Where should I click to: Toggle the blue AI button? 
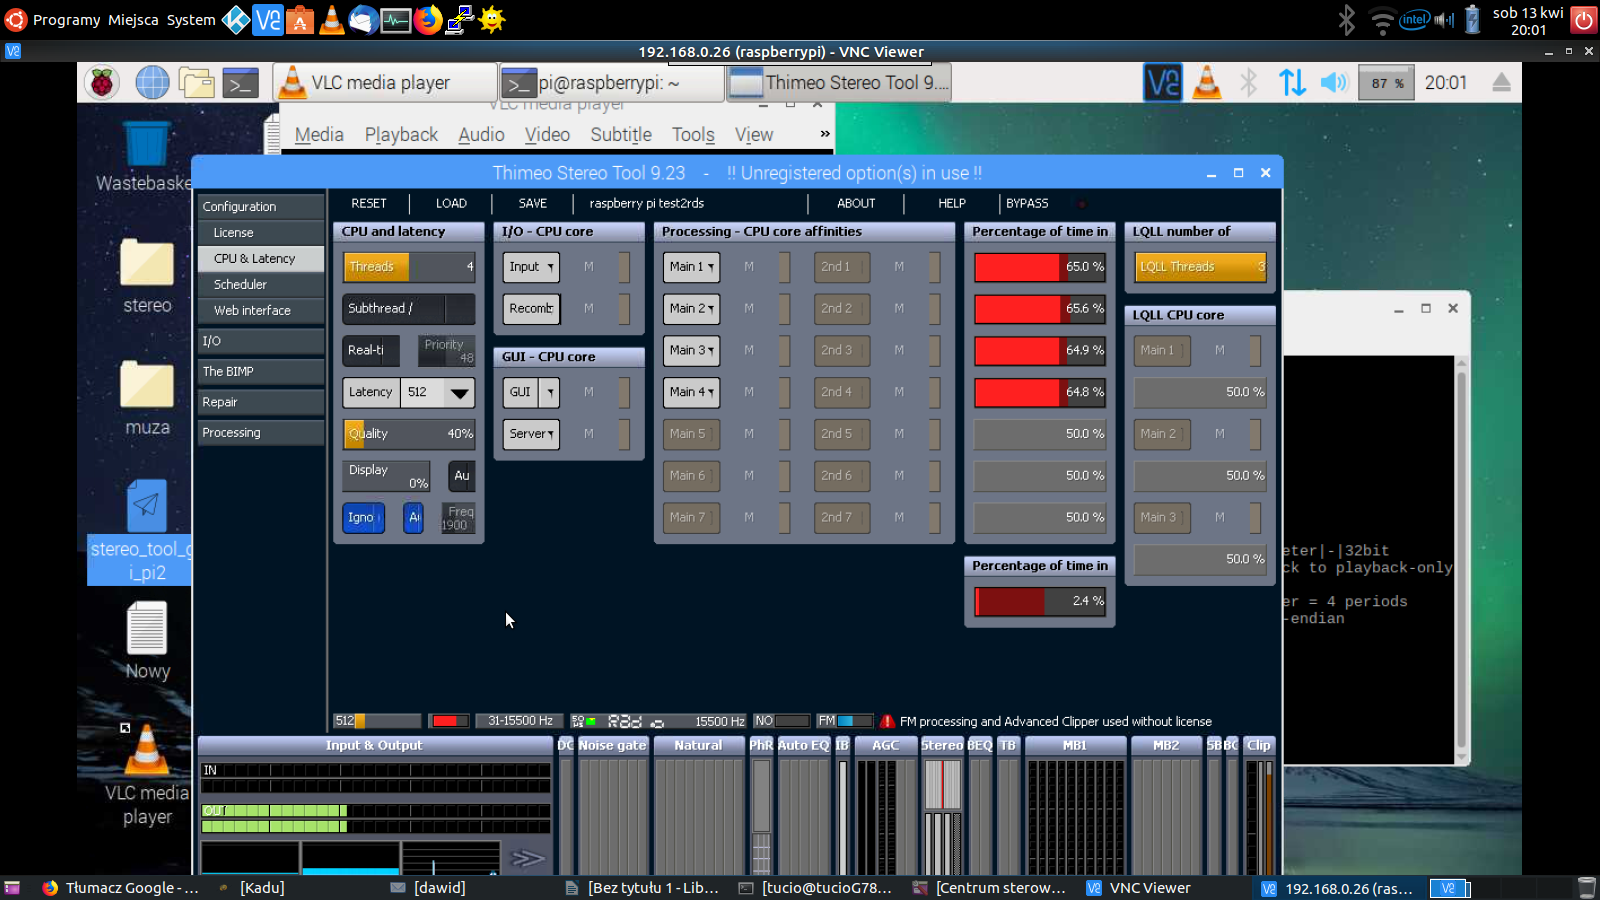pos(414,517)
